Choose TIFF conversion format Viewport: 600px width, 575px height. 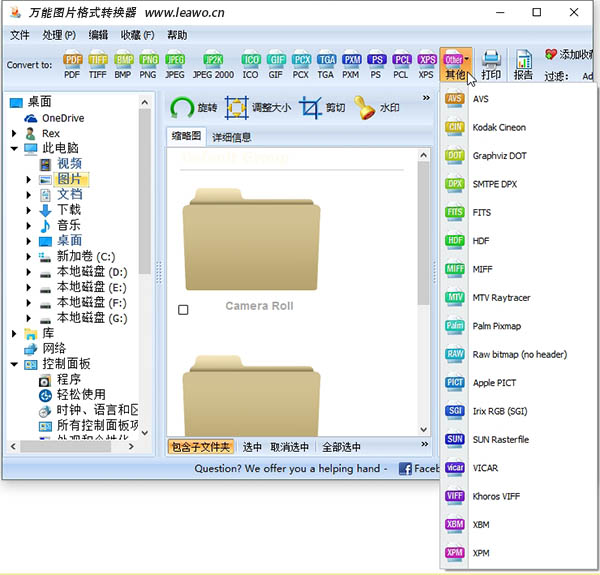[98, 64]
